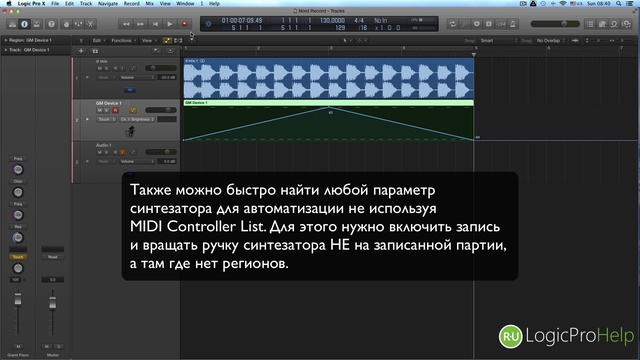The image size is (640, 360).
Task: Expand the Region: GM Device 1 inspector
Action: click(6, 40)
